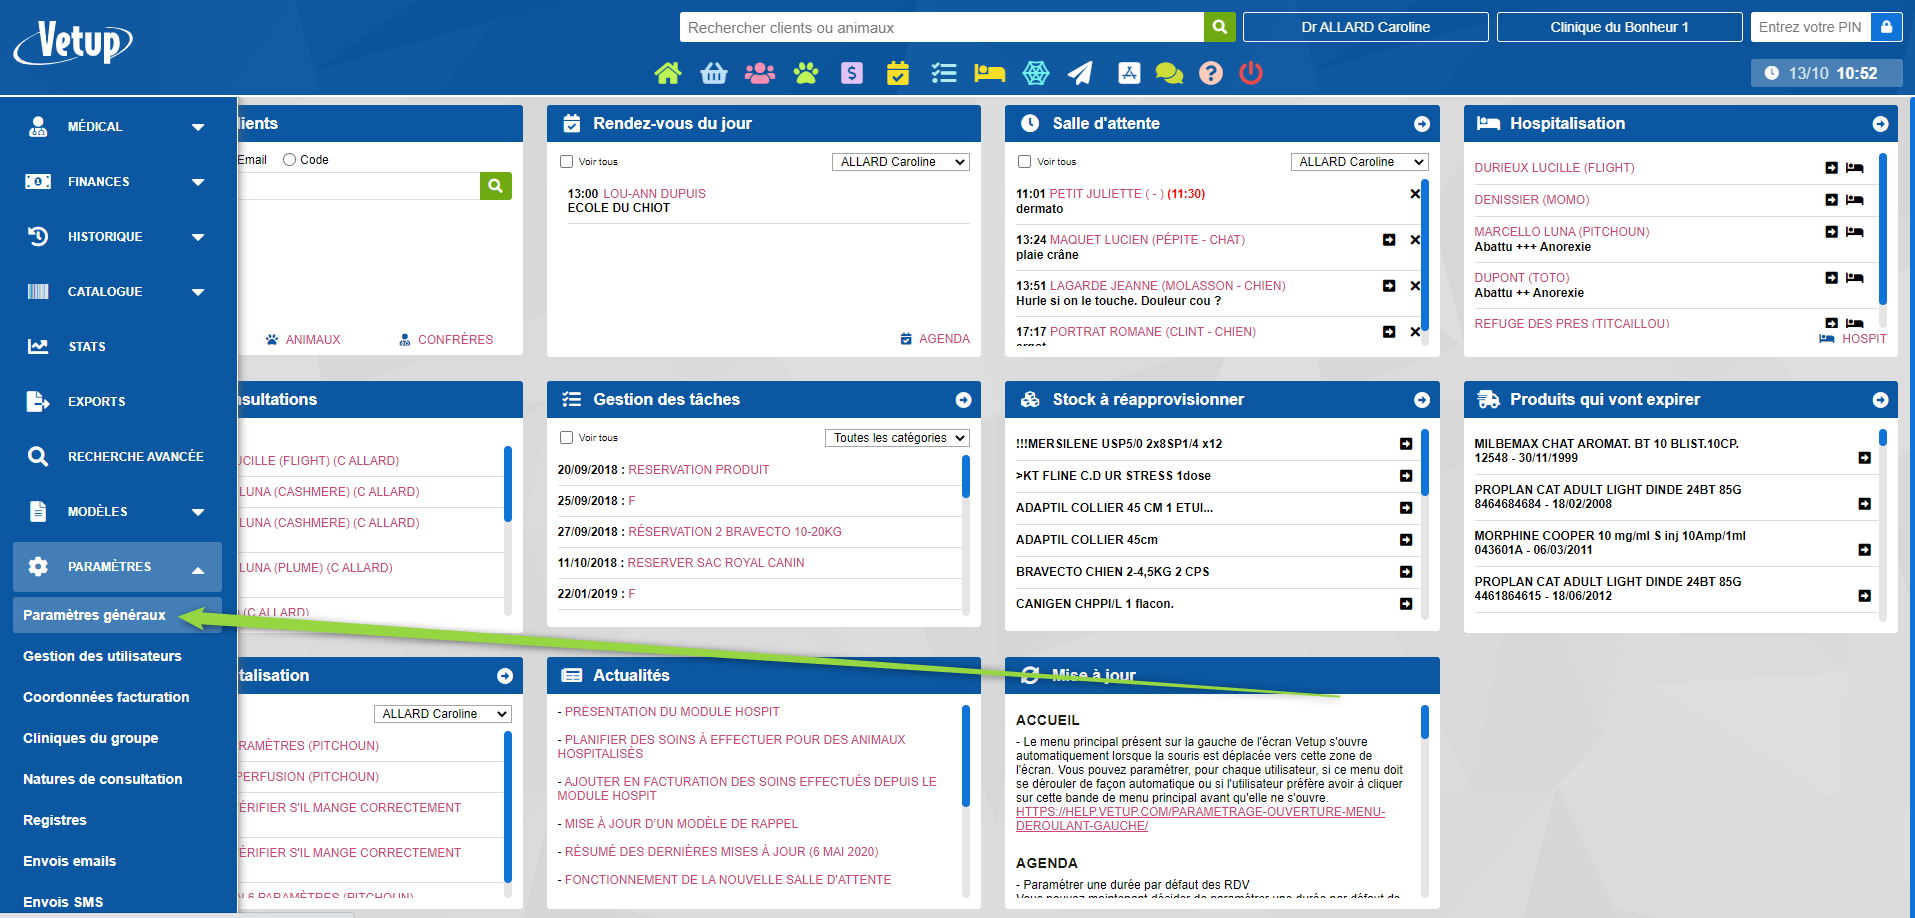Viewport: 1915px width, 918px height.
Task: Click the hospitalization bed icon in the toolbar
Action: click(989, 73)
